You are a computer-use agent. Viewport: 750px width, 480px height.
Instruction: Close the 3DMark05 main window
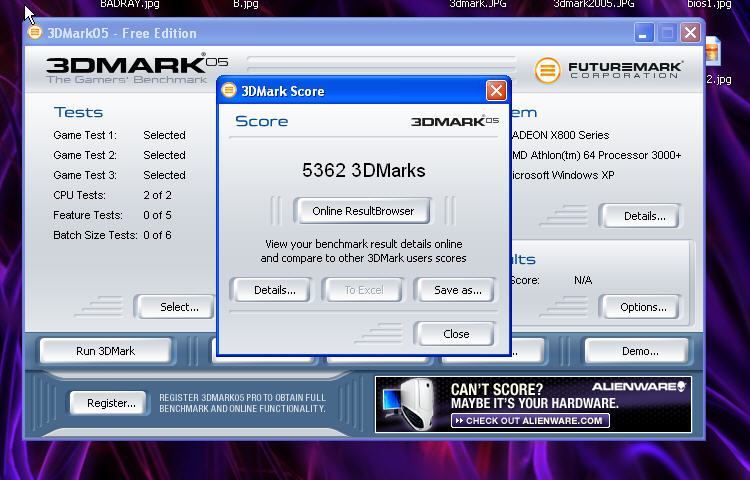pyautogui.click(x=690, y=33)
